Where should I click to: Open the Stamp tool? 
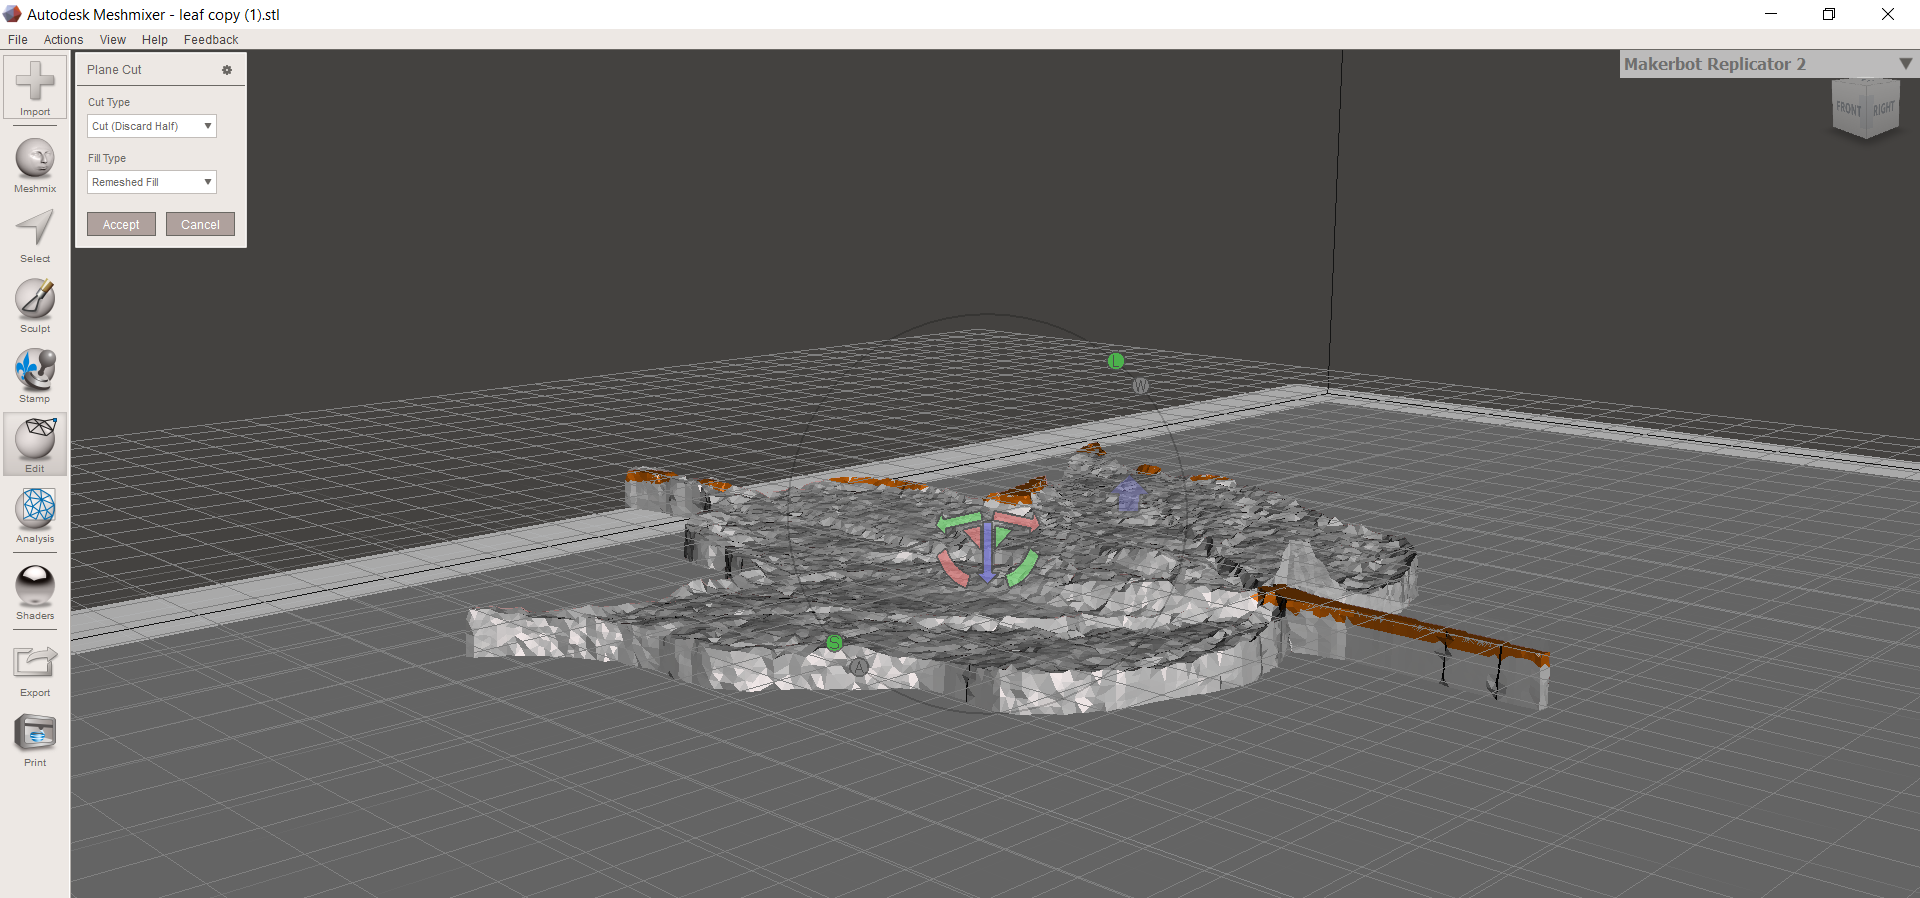pos(35,376)
